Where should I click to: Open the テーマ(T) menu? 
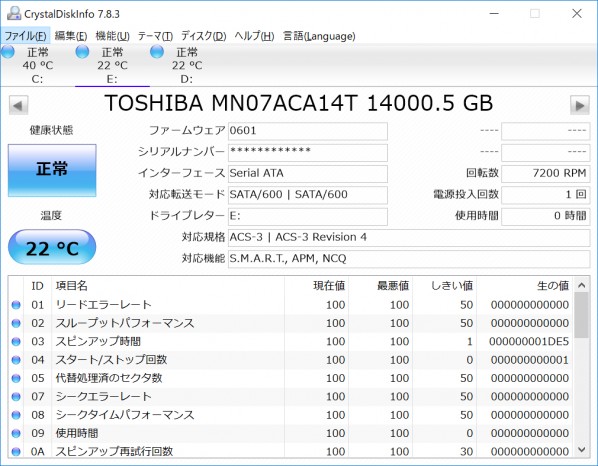(x=155, y=36)
